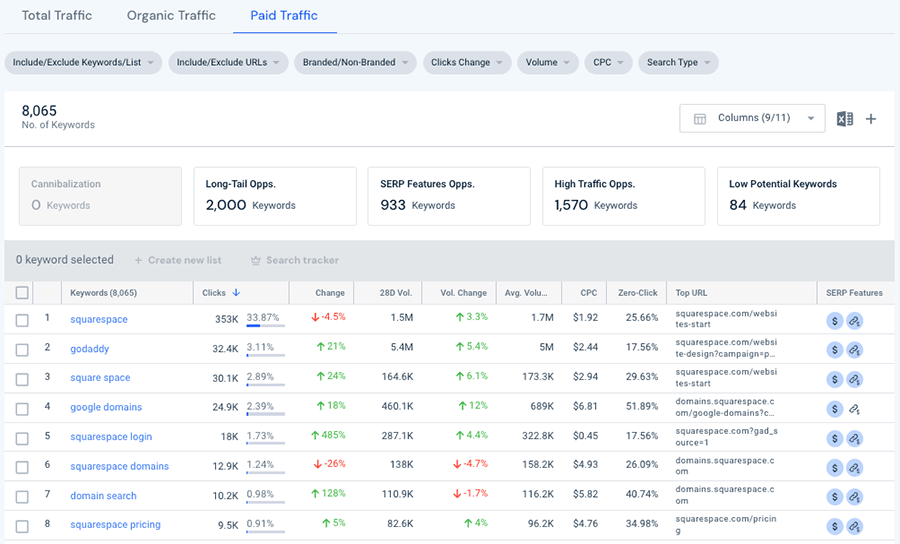
Task: Click the sitelinks icon in google domains row
Action: tap(855, 409)
